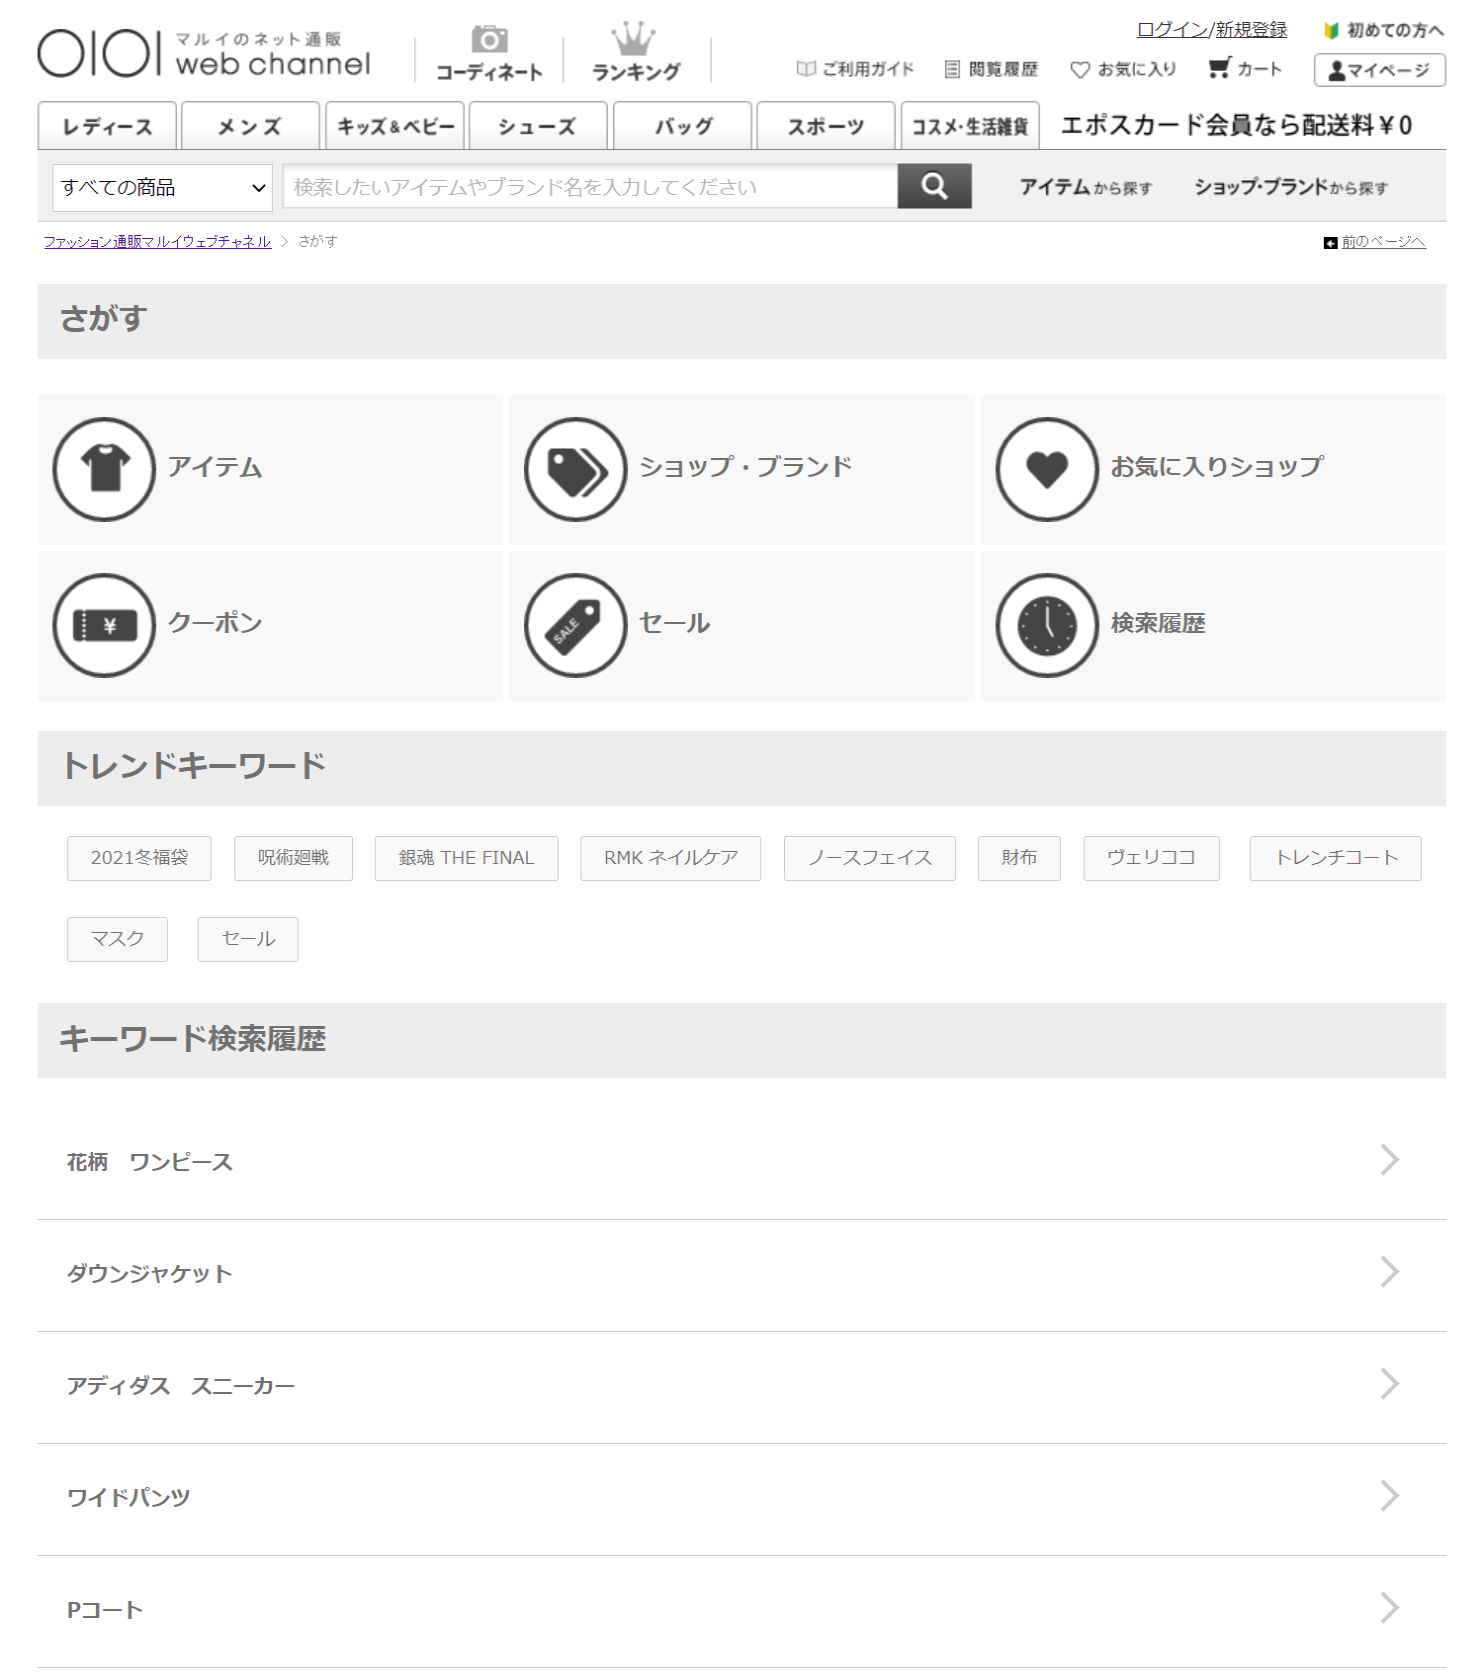This screenshot has height=1676, width=1483.
Task: Expand the 花柄 ワンピース history row arrow
Action: pos(1389,1160)
